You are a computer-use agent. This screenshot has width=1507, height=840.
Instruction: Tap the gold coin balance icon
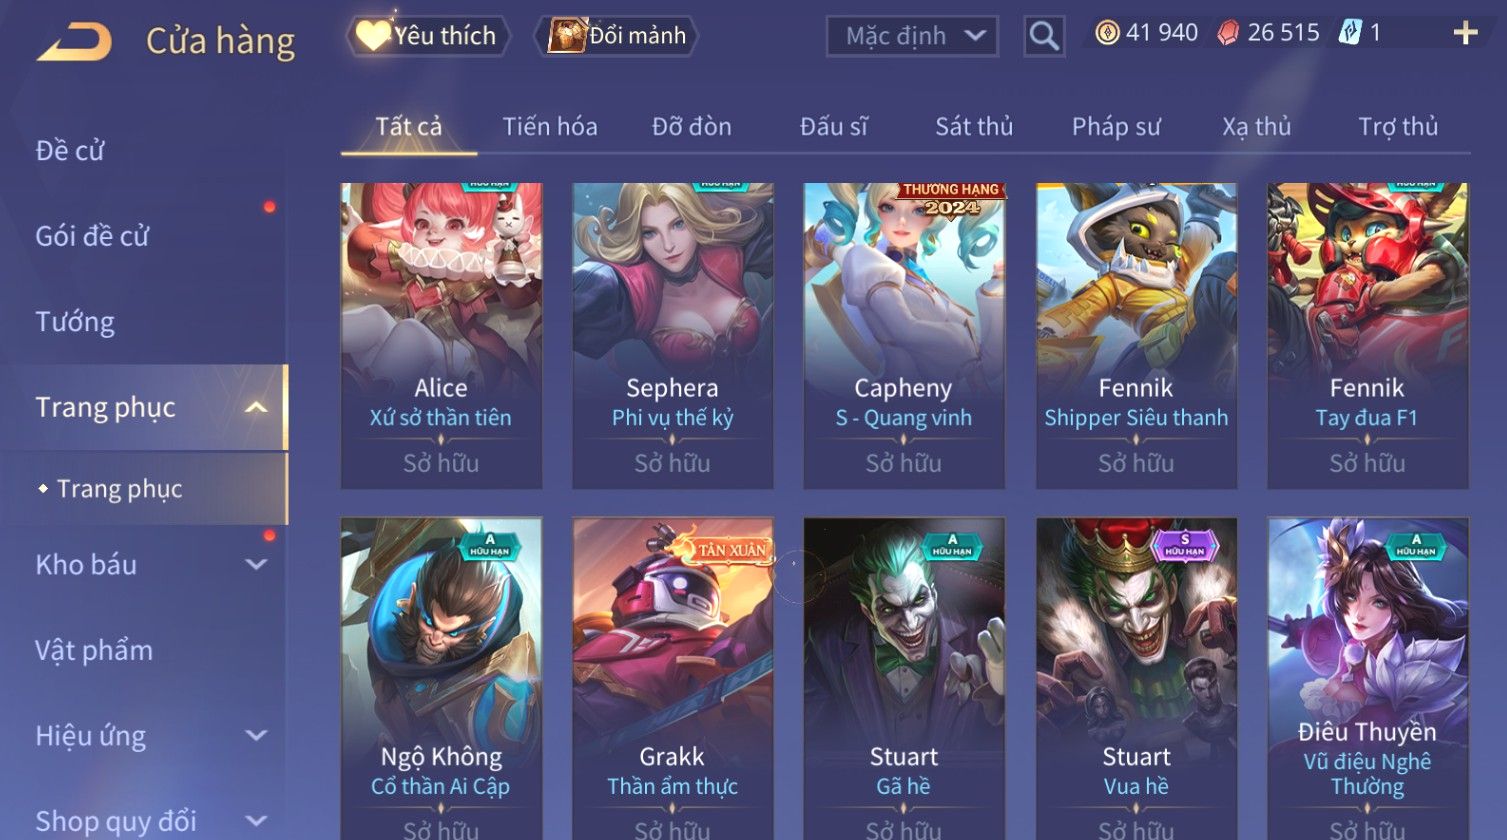pos(1107,34)
